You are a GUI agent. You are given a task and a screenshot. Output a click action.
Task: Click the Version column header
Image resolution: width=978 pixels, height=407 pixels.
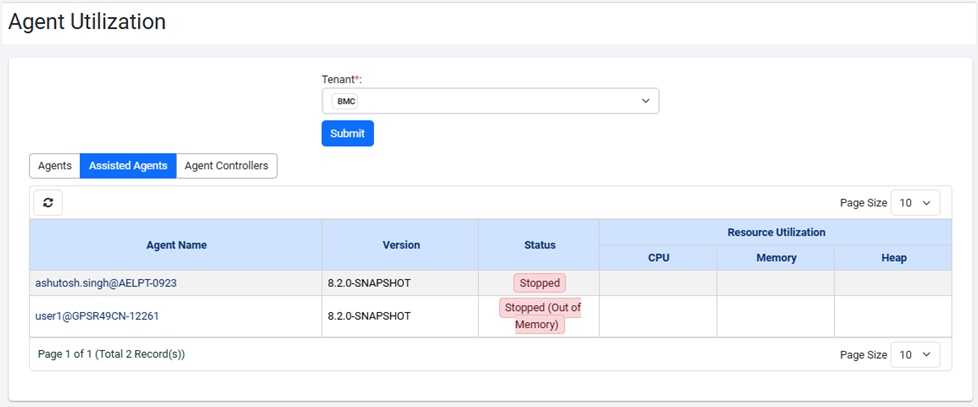click(x=401, y=245)
